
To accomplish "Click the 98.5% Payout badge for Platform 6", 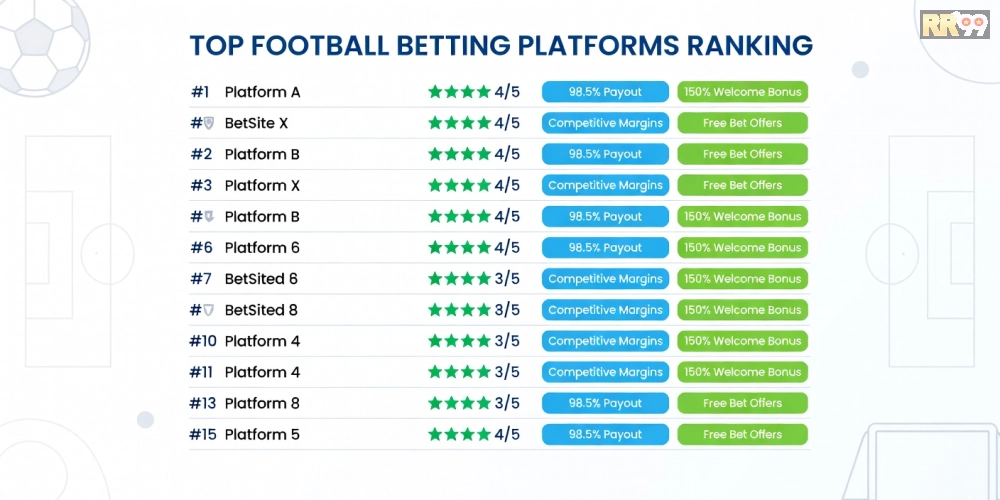I will pos(605,247).
